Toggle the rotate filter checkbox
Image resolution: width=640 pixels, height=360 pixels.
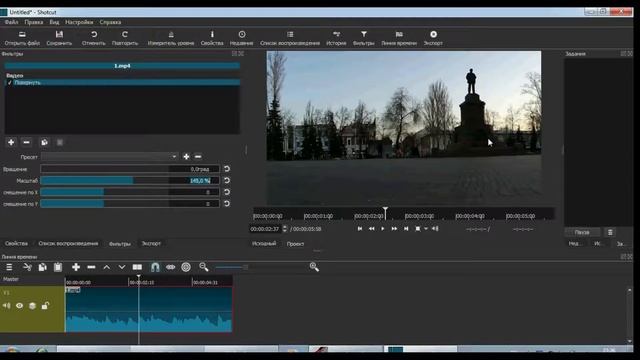10,82
